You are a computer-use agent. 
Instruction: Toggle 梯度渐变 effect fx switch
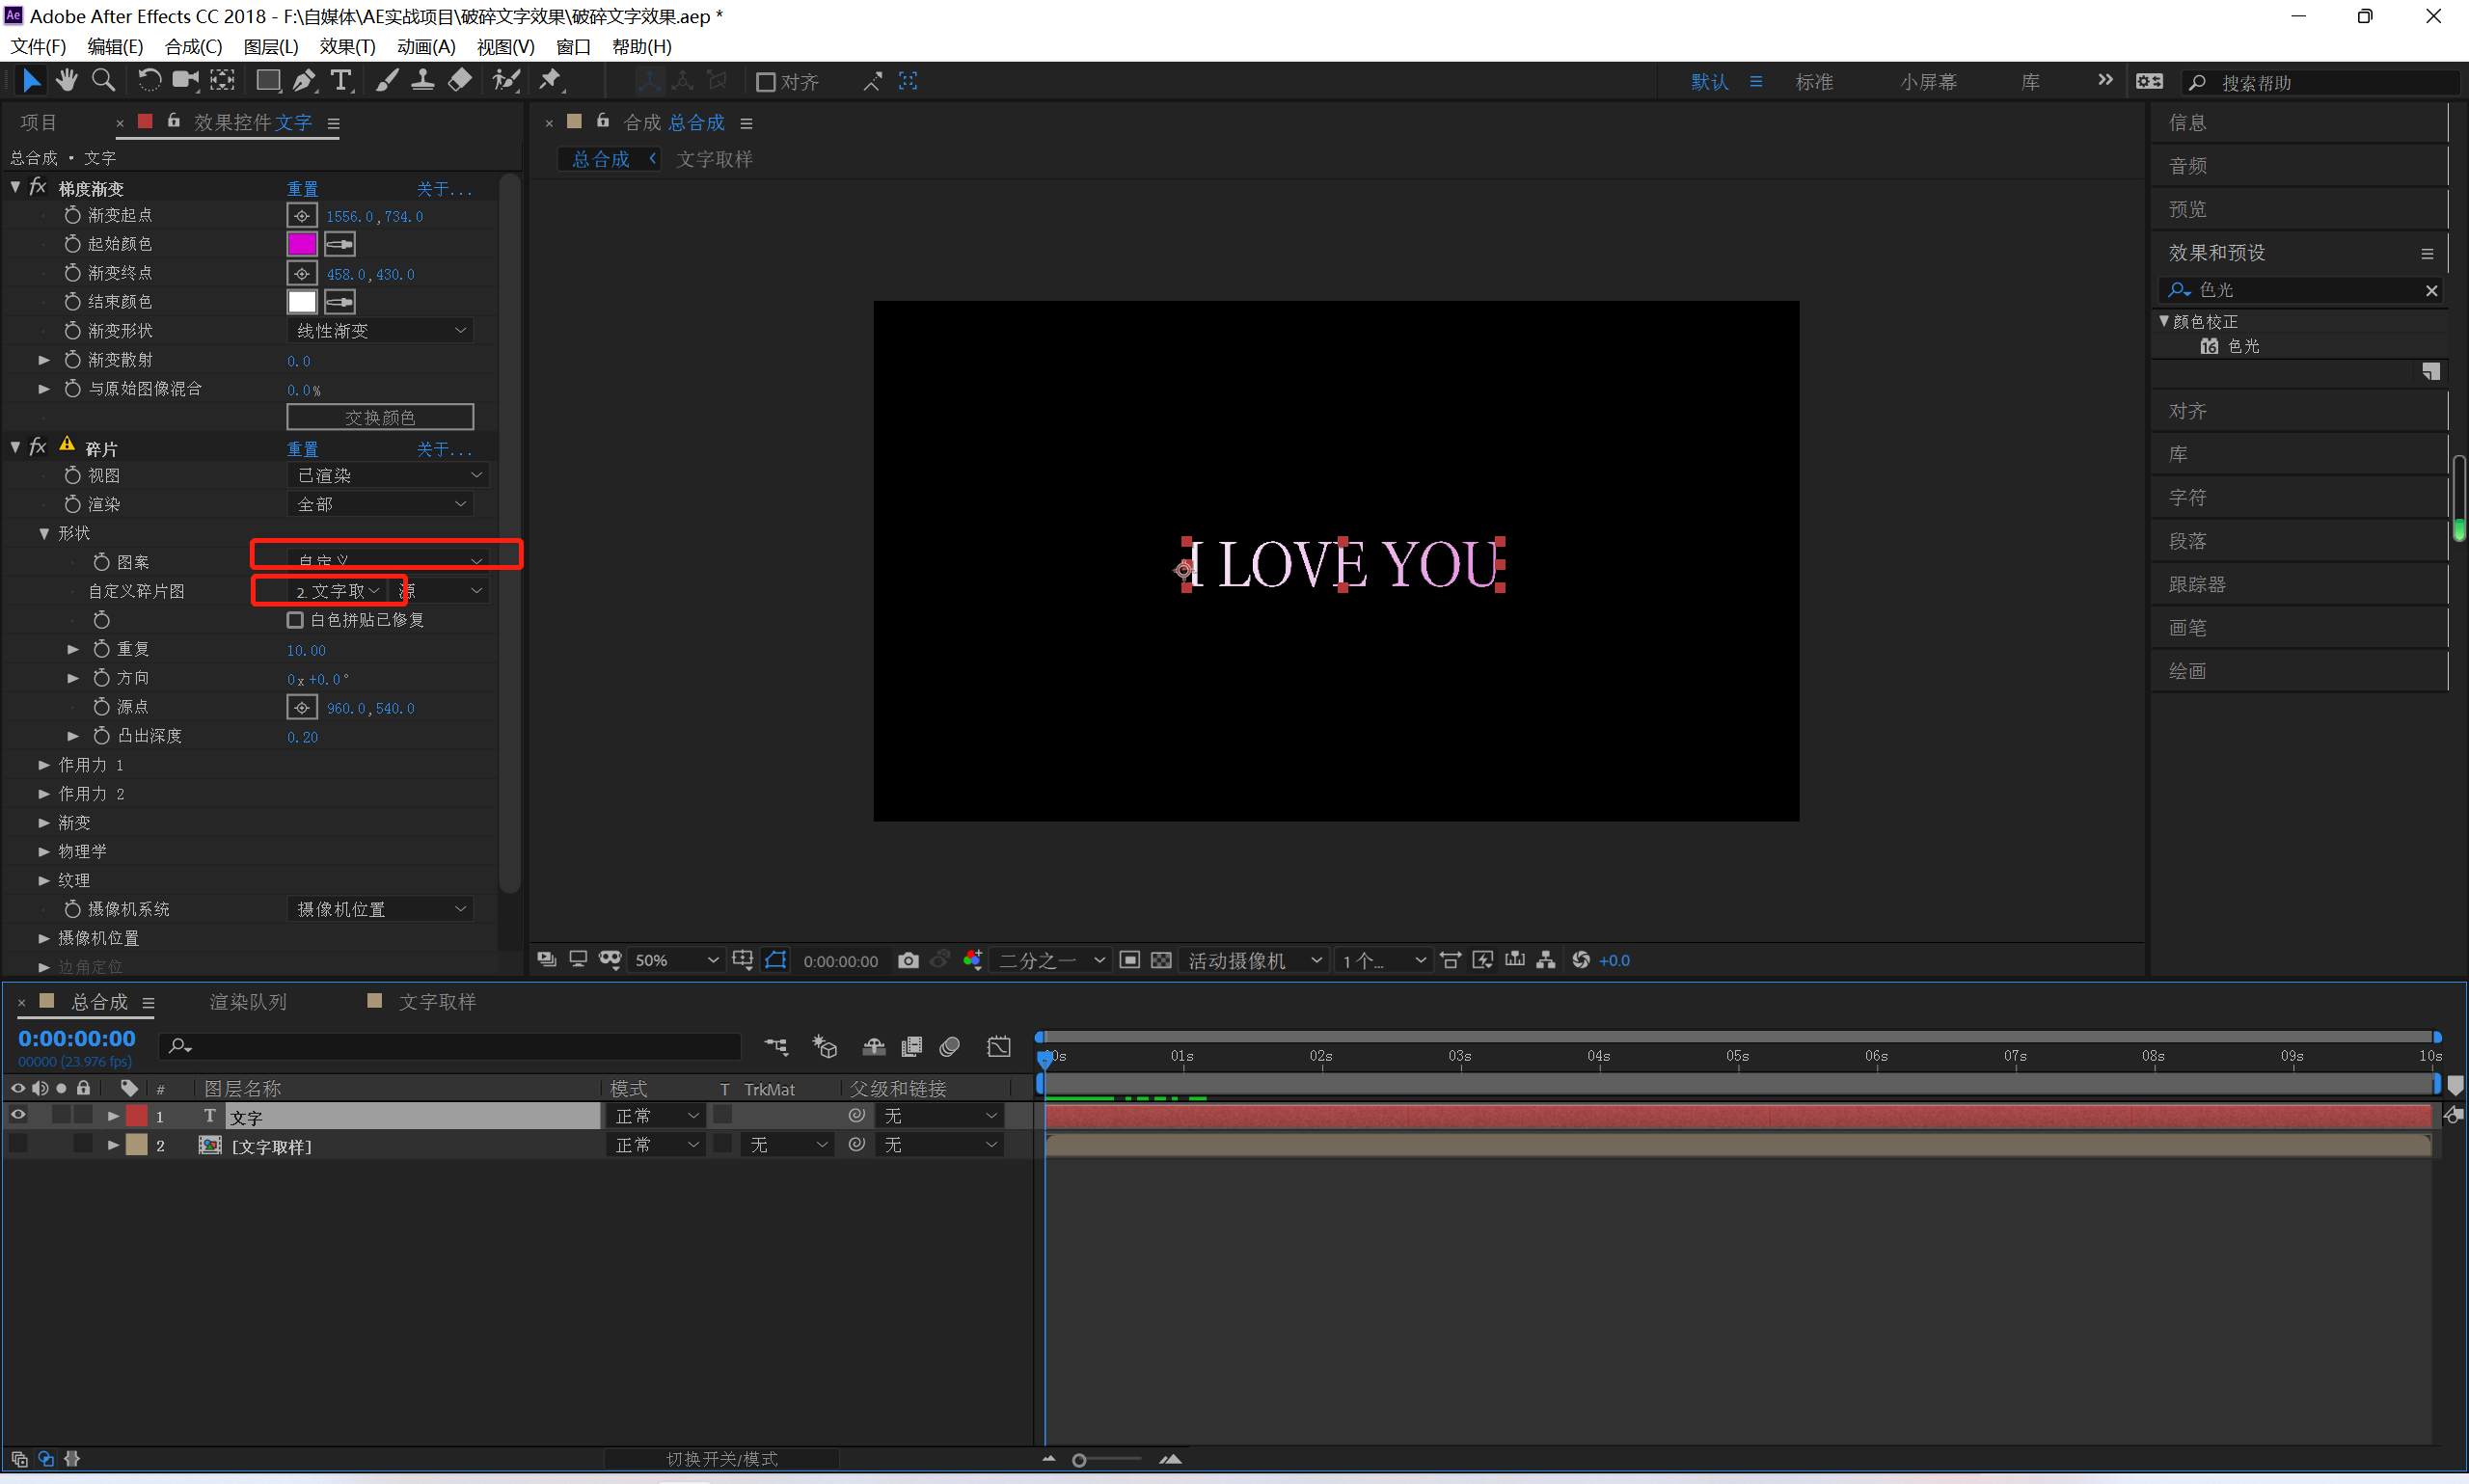[38, 188]
